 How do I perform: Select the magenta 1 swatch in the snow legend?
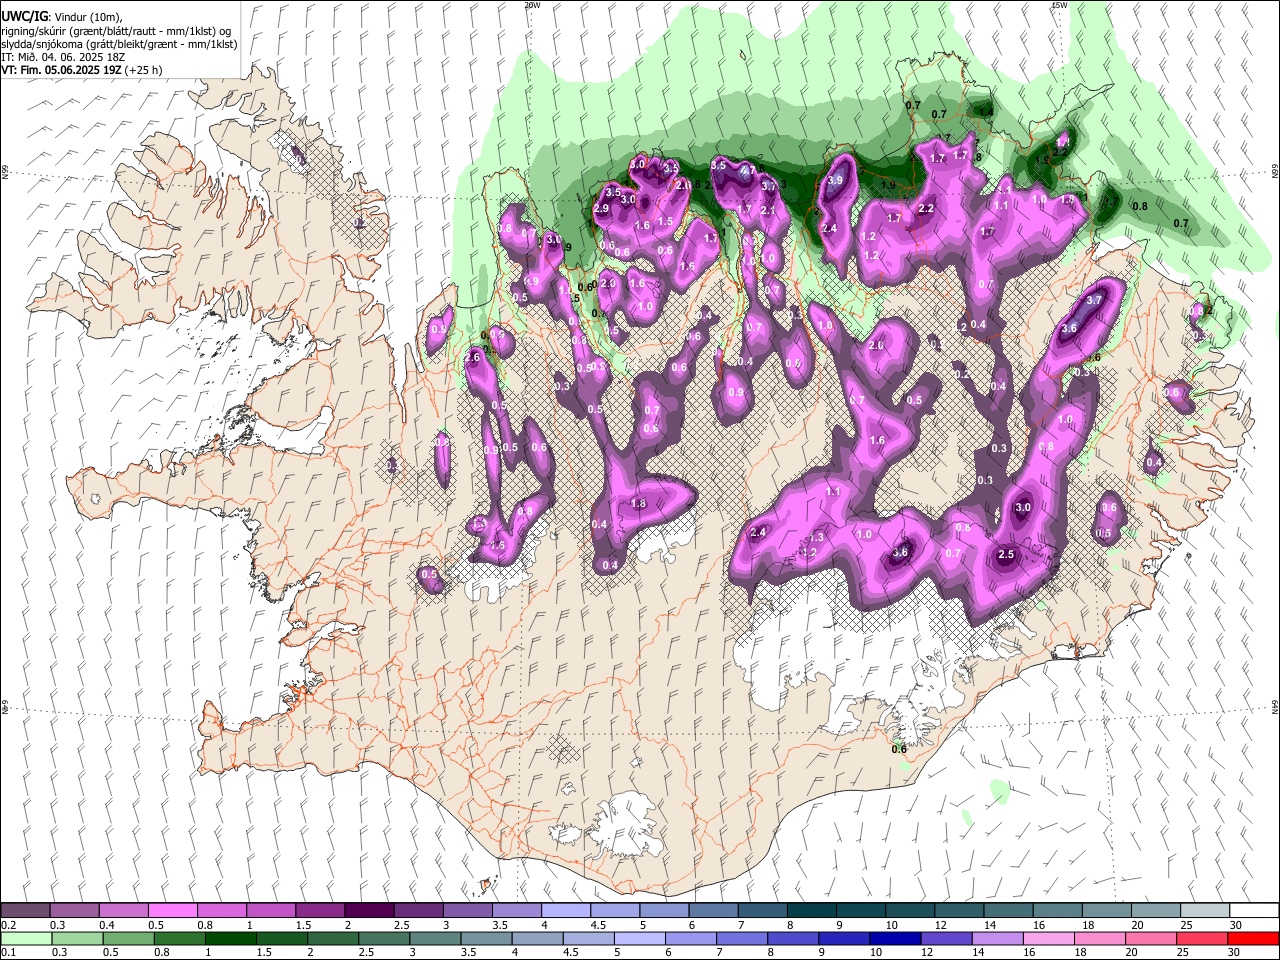coord(270,910)
